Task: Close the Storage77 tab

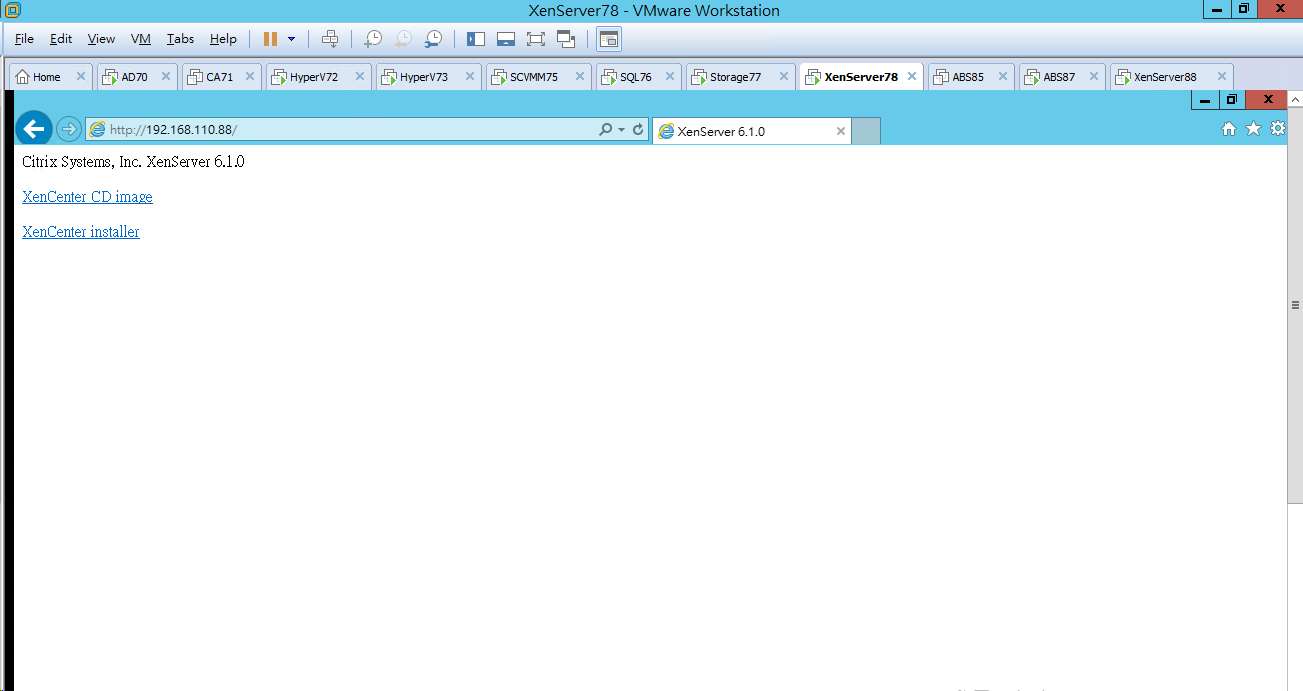Action: 785,77
